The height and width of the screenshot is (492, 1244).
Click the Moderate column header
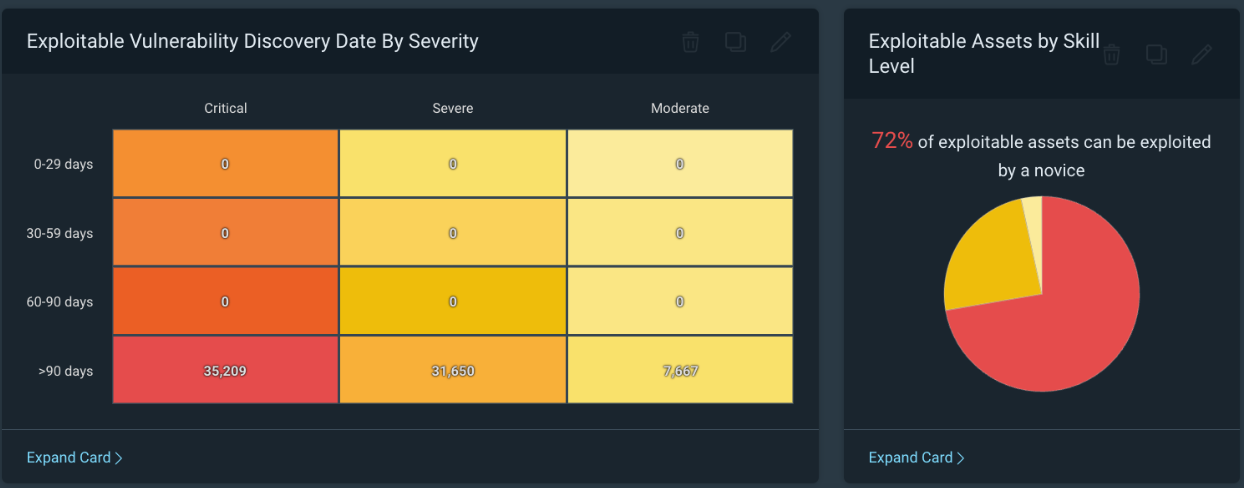coord(680,108)
